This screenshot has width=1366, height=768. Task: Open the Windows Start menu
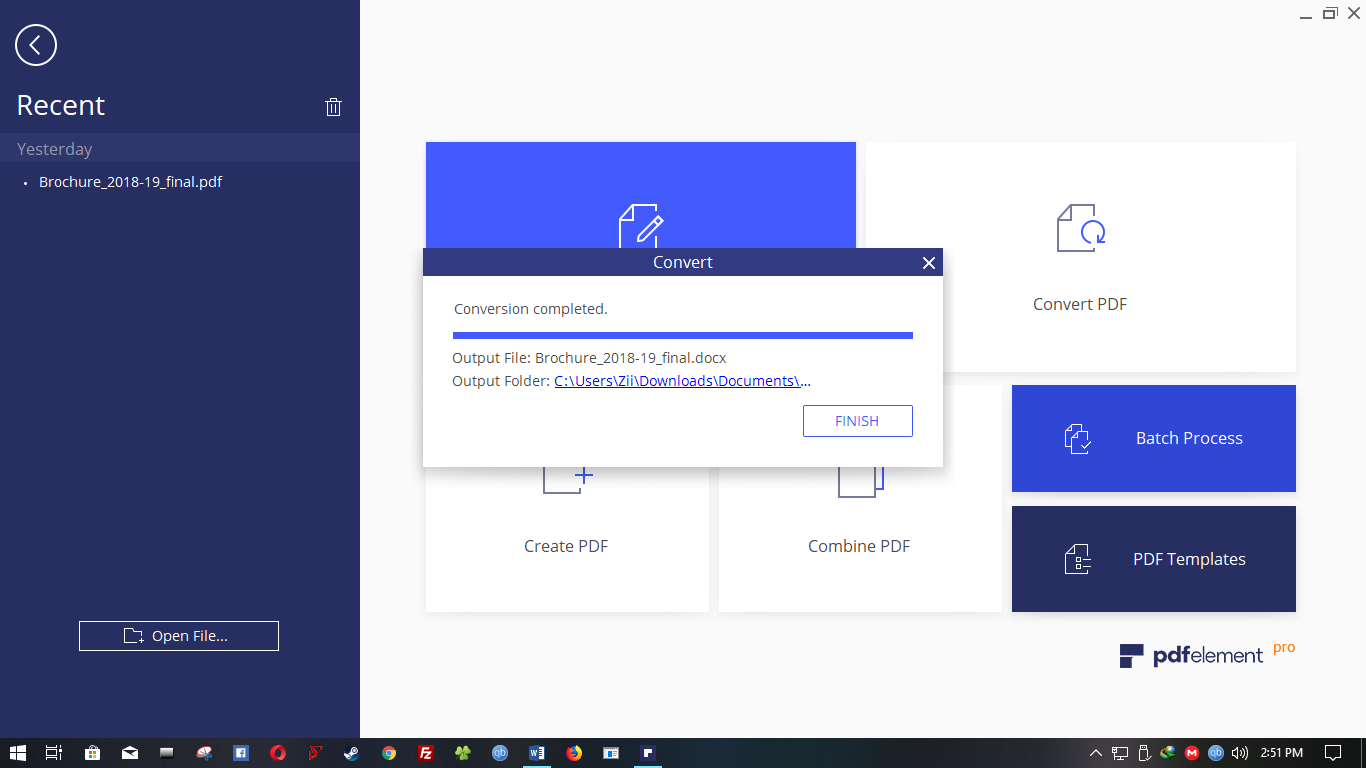click(18, 753)
